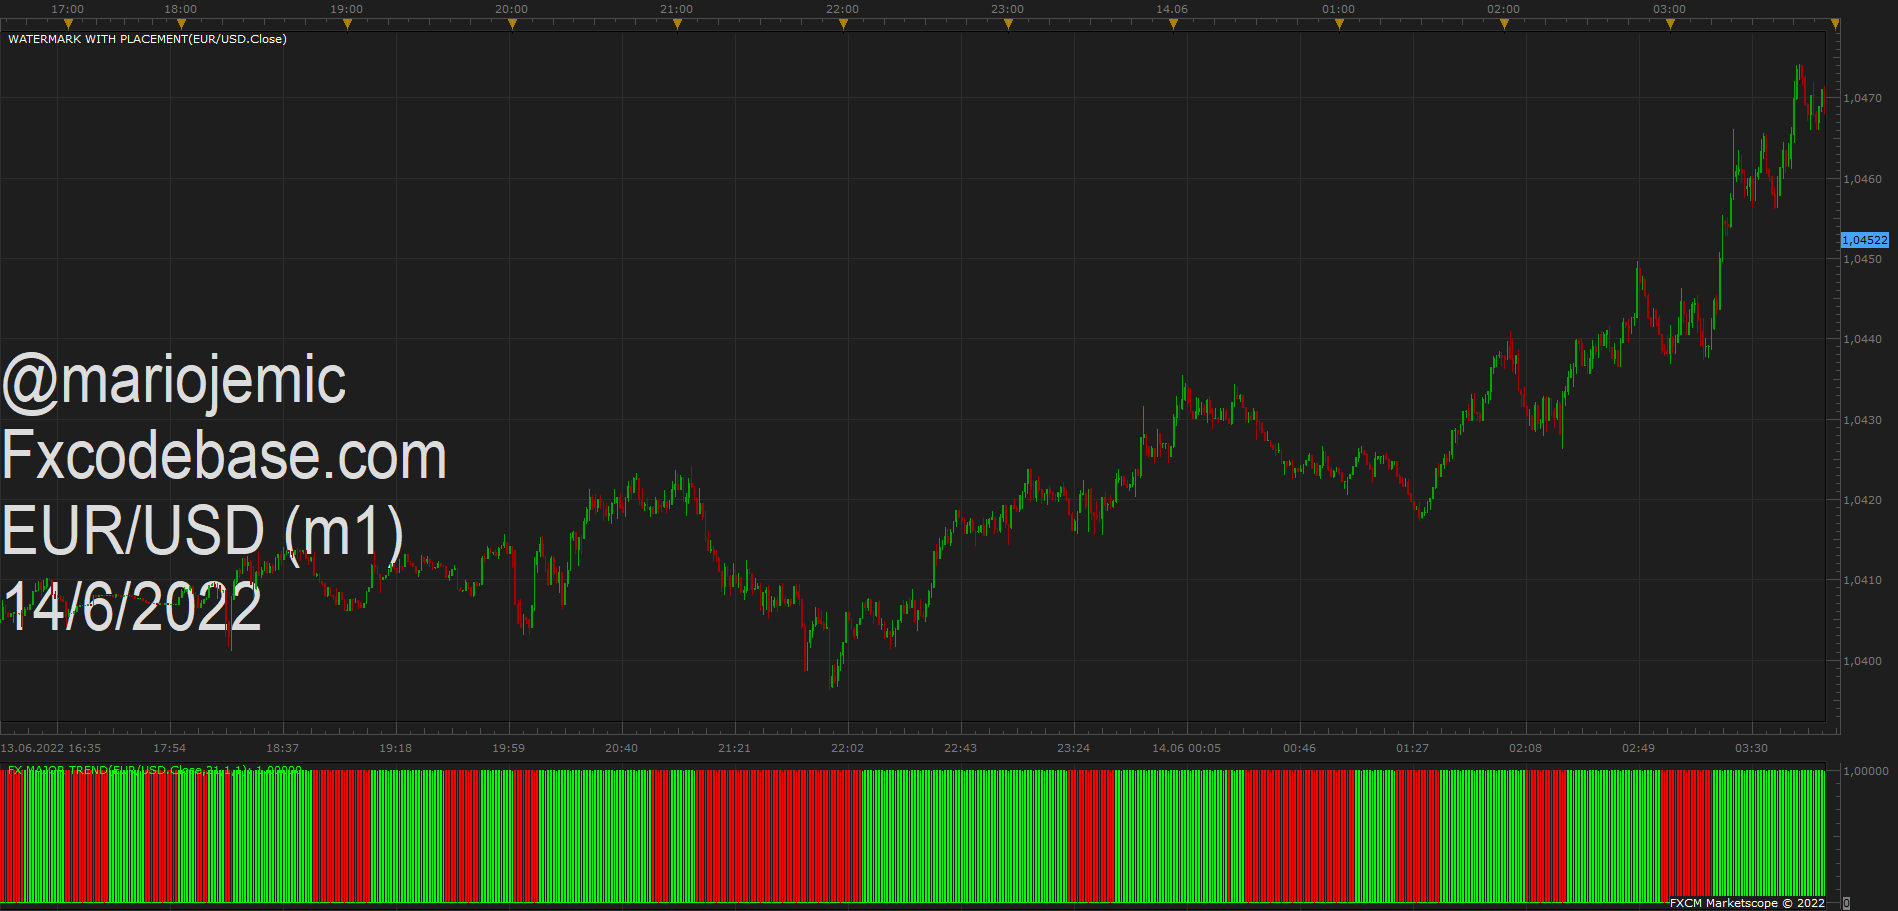Click the 13.06.2022 16:35 date label
Image resolution: width=1898 pixels, height=911 pixels.
[x=51, y=748]
